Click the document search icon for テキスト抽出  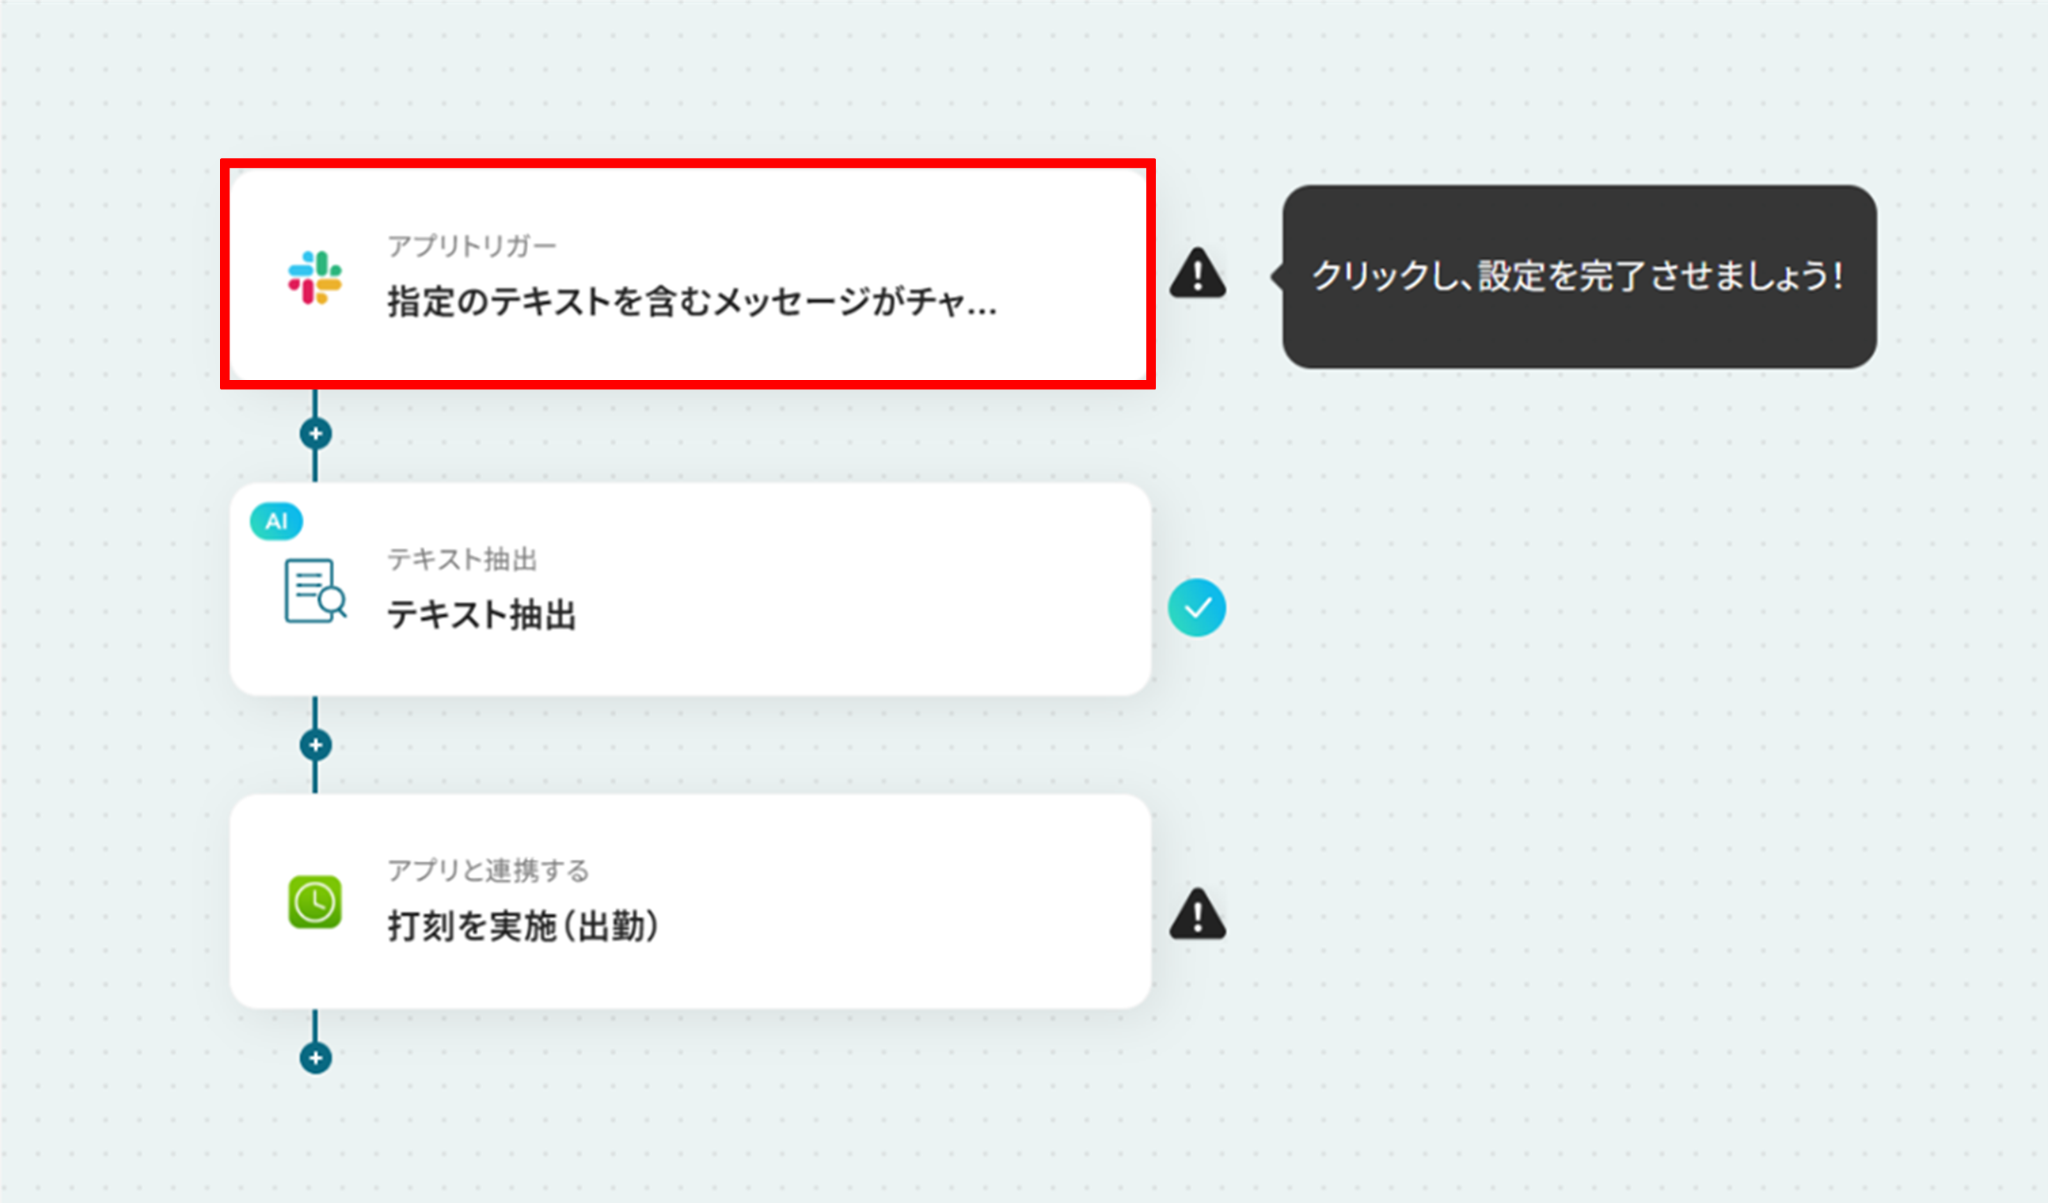click(x=315, y=590)
